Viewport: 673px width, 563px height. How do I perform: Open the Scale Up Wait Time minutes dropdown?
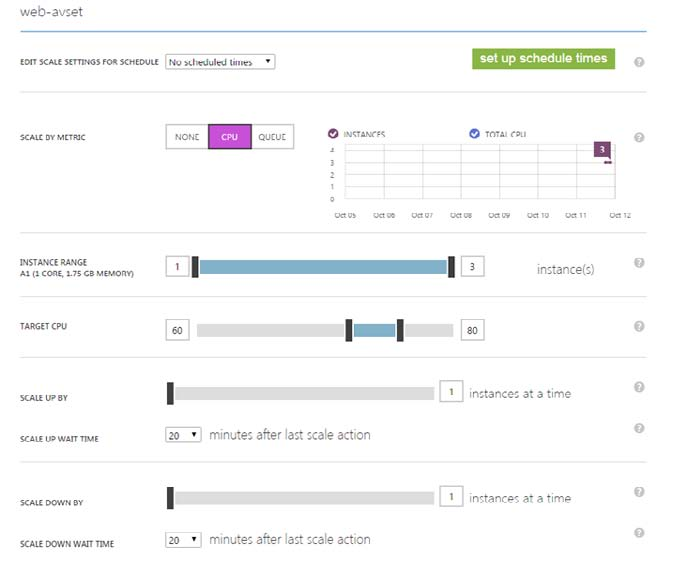(x=183, y=435)
